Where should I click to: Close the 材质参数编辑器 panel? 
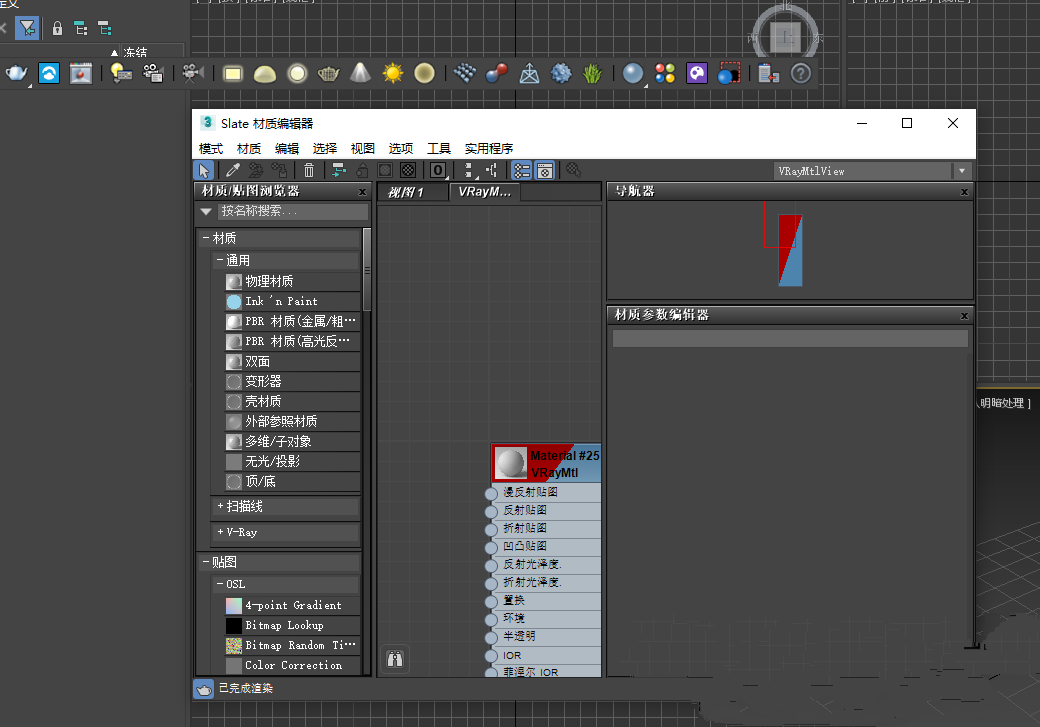(x=964, y=316)
